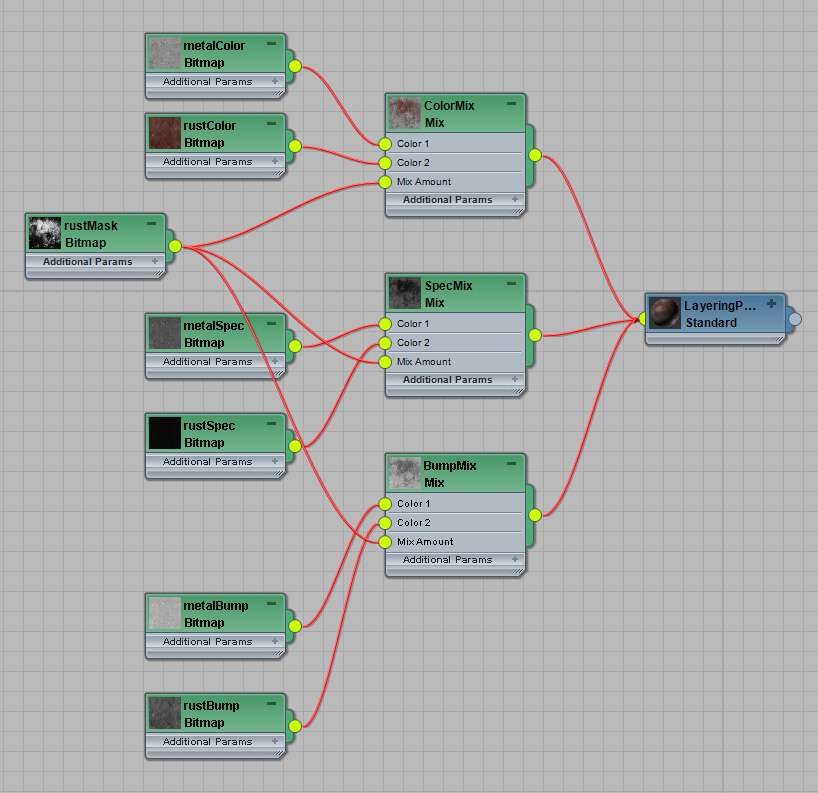
Task: Click the LayeringP material sphere preview
Action: (665, 313)
